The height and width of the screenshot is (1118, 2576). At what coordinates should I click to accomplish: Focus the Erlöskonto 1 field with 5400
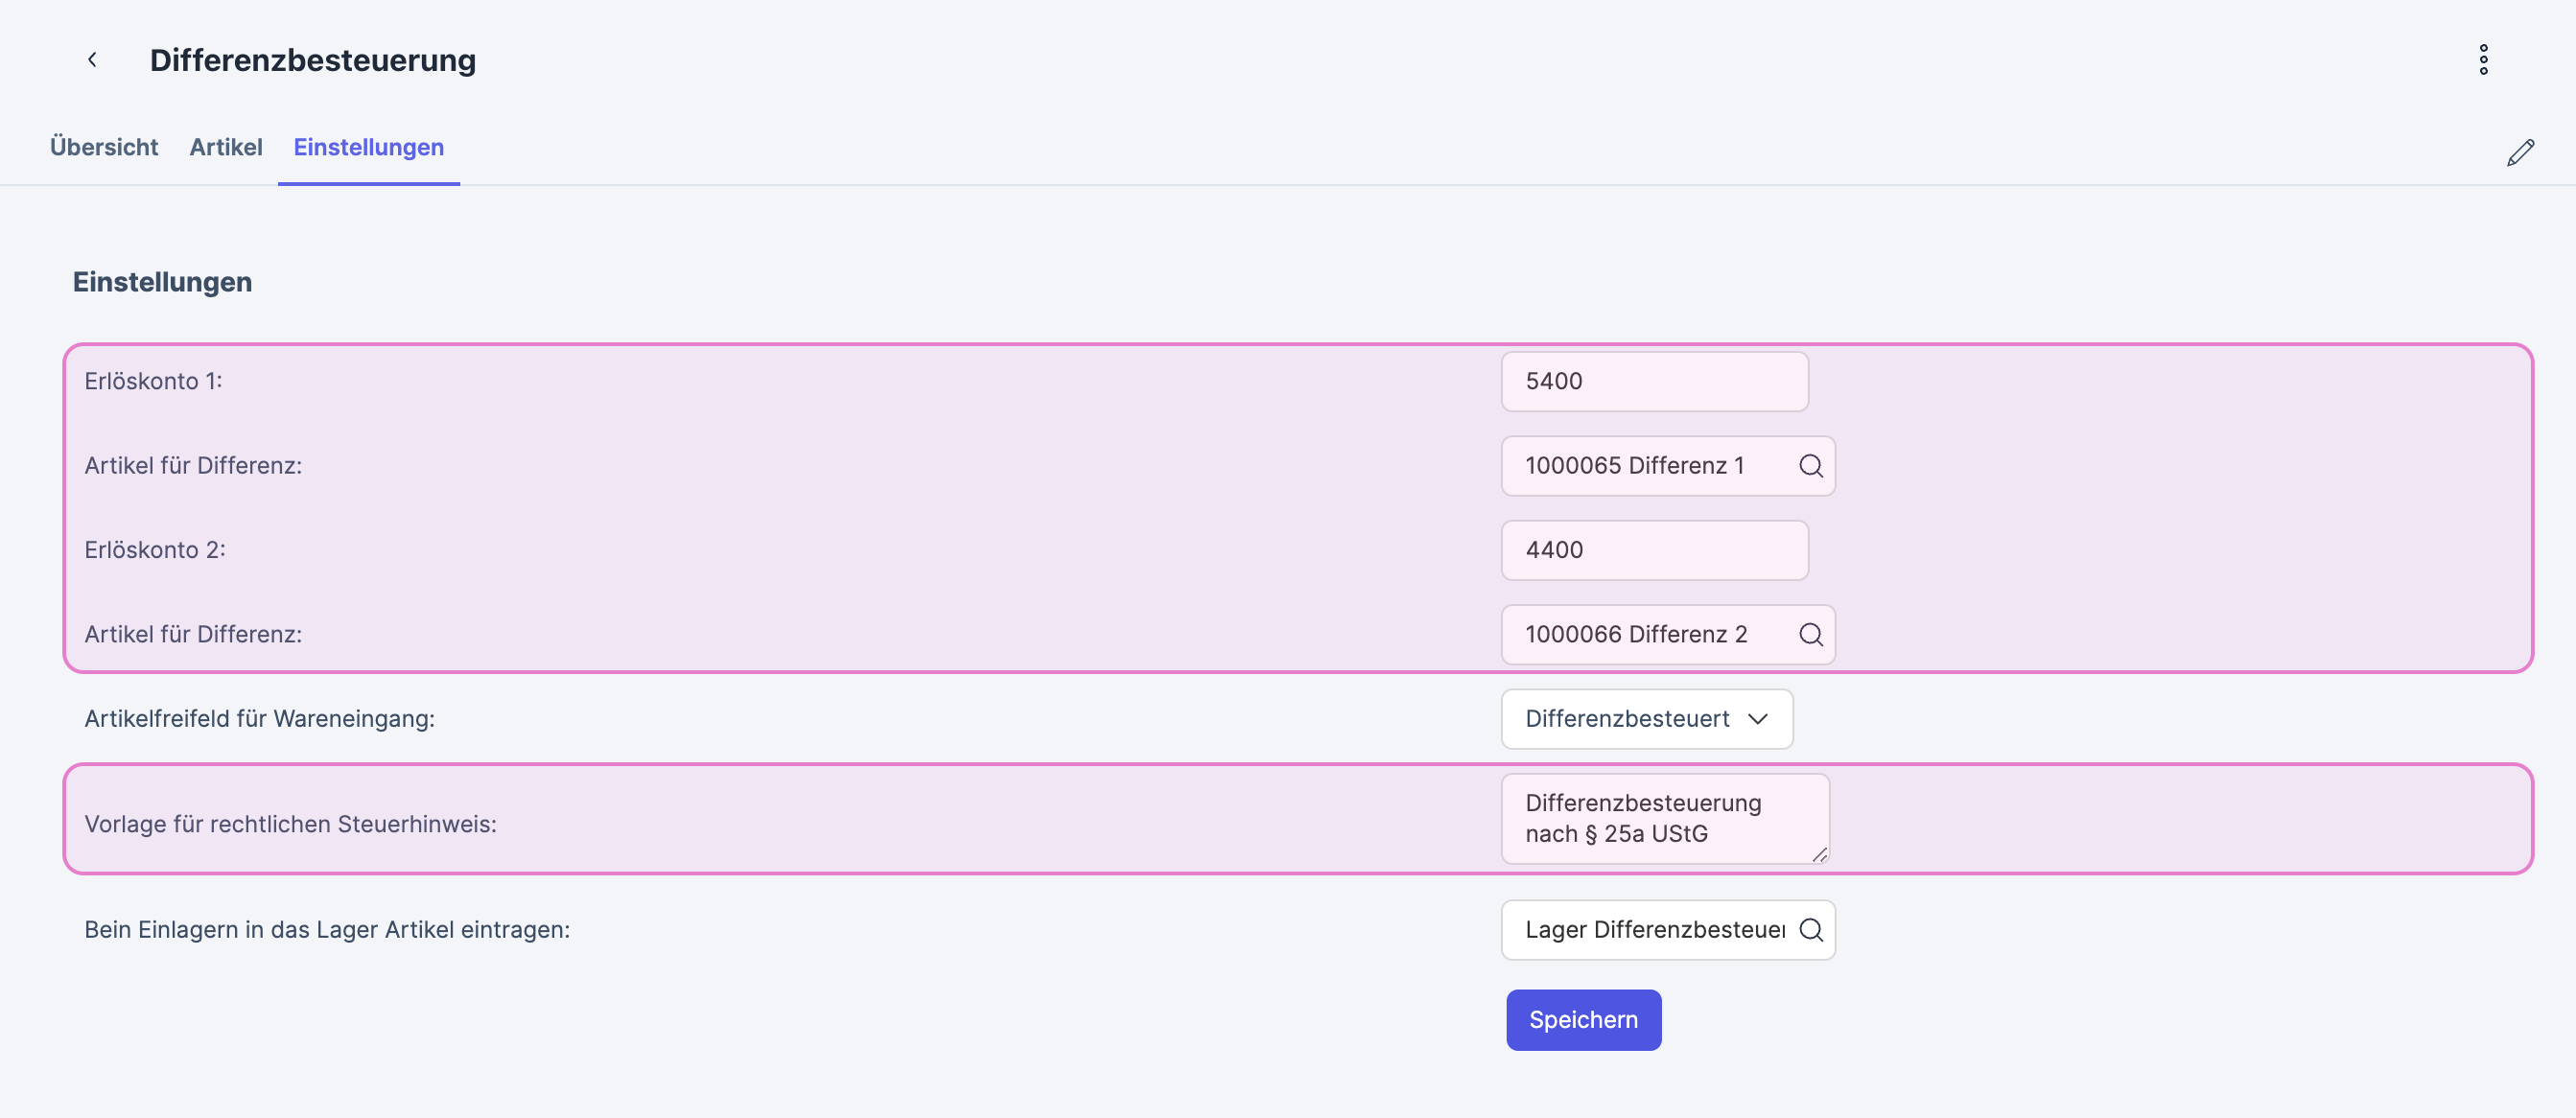[x=1654, y=382]
